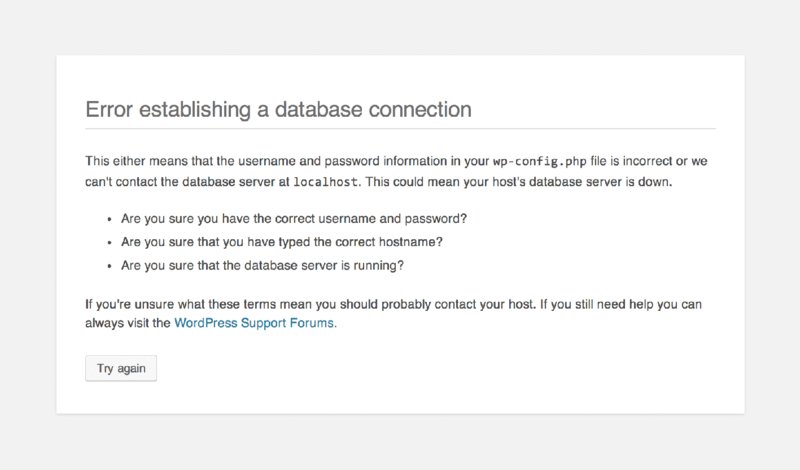Open the WordPress Support Forums link

256,323
